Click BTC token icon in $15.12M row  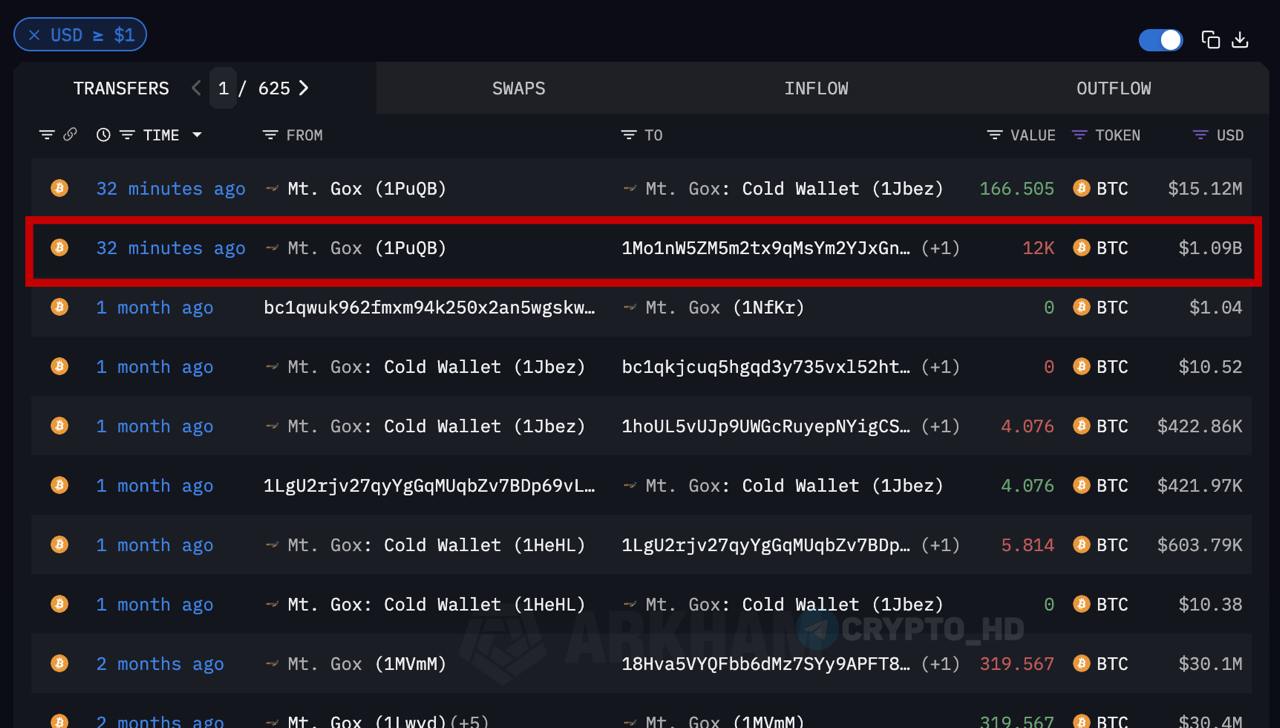(1081, 188)
